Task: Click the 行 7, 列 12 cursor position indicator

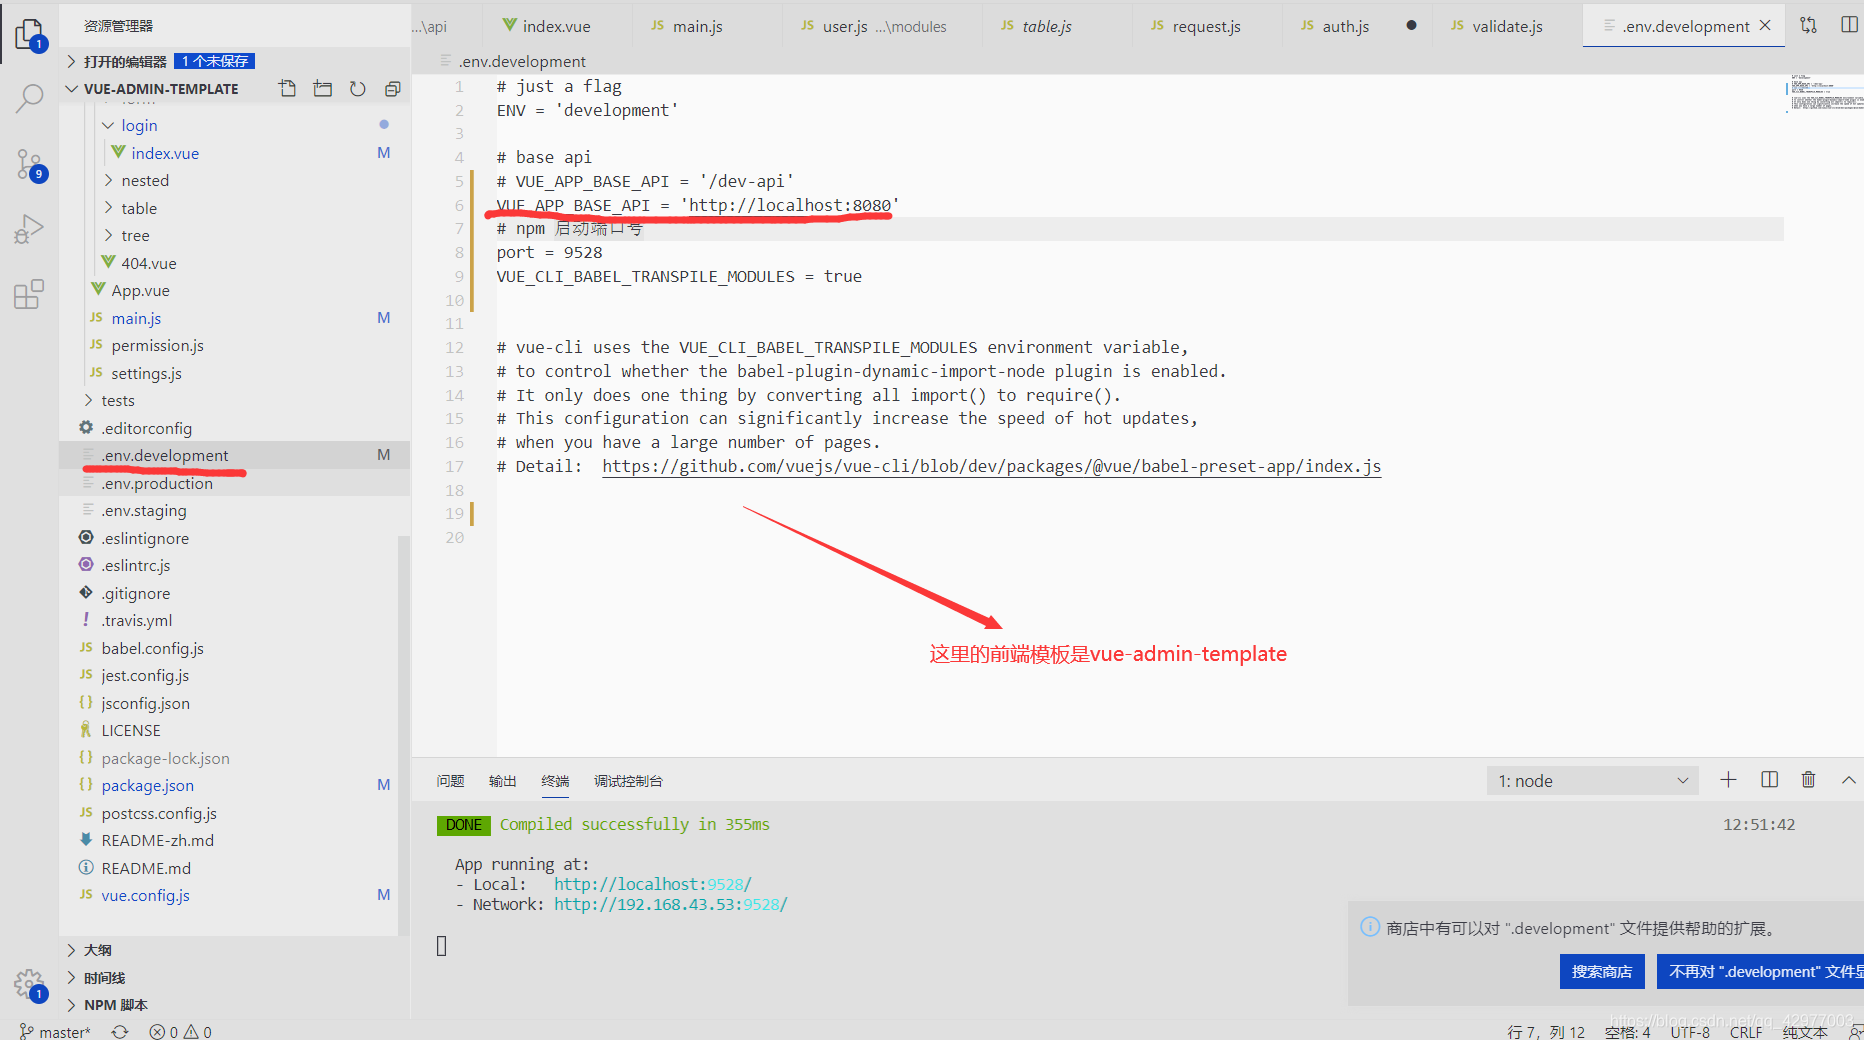Action: (1546, 1031)
